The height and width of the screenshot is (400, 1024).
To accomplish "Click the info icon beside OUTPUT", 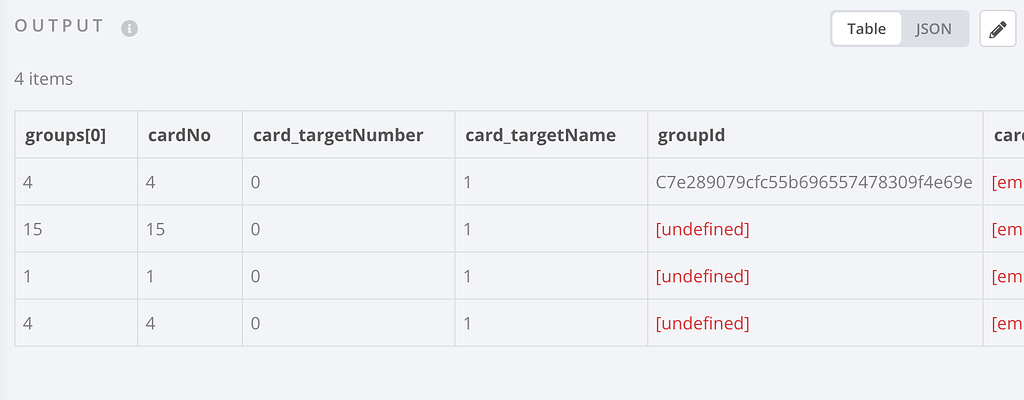I will [129, 29].
